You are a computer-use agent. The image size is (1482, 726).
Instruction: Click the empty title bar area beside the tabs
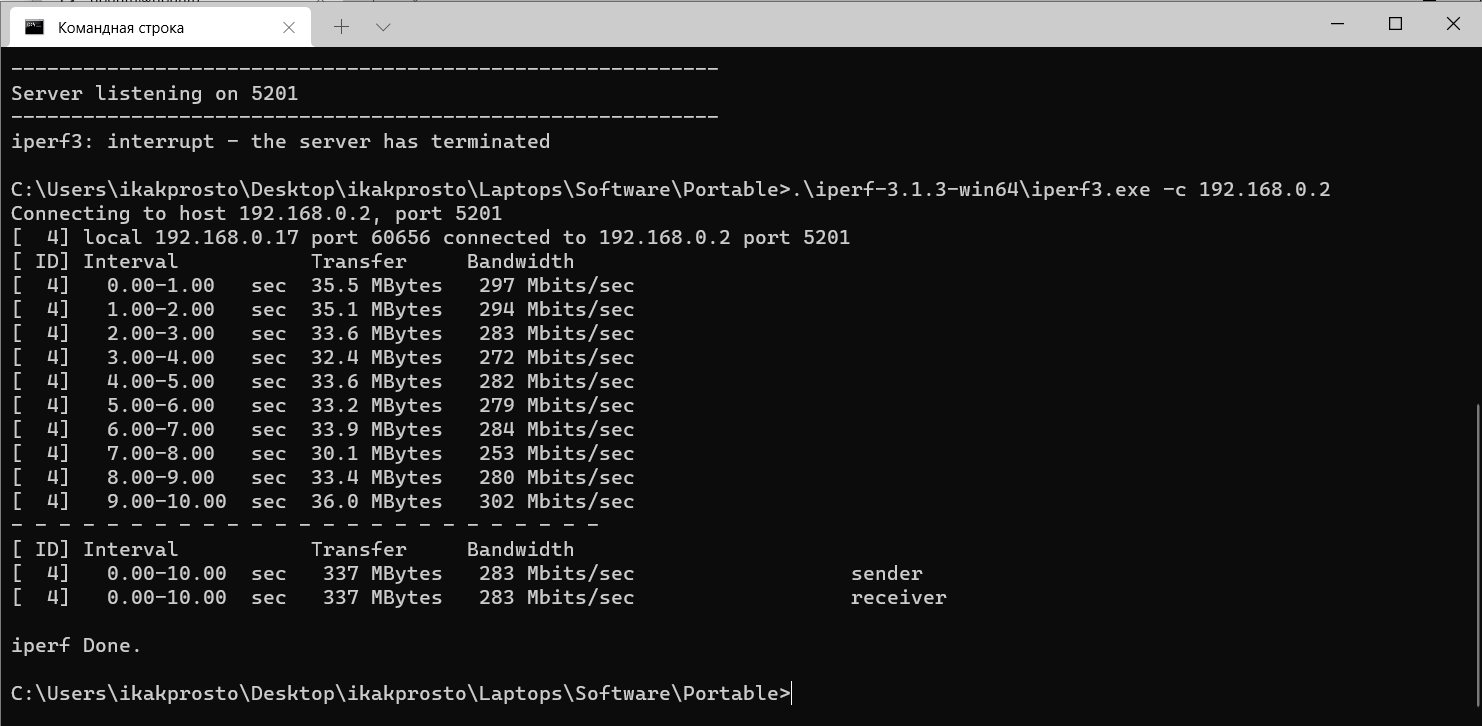(x=850, y=25)
